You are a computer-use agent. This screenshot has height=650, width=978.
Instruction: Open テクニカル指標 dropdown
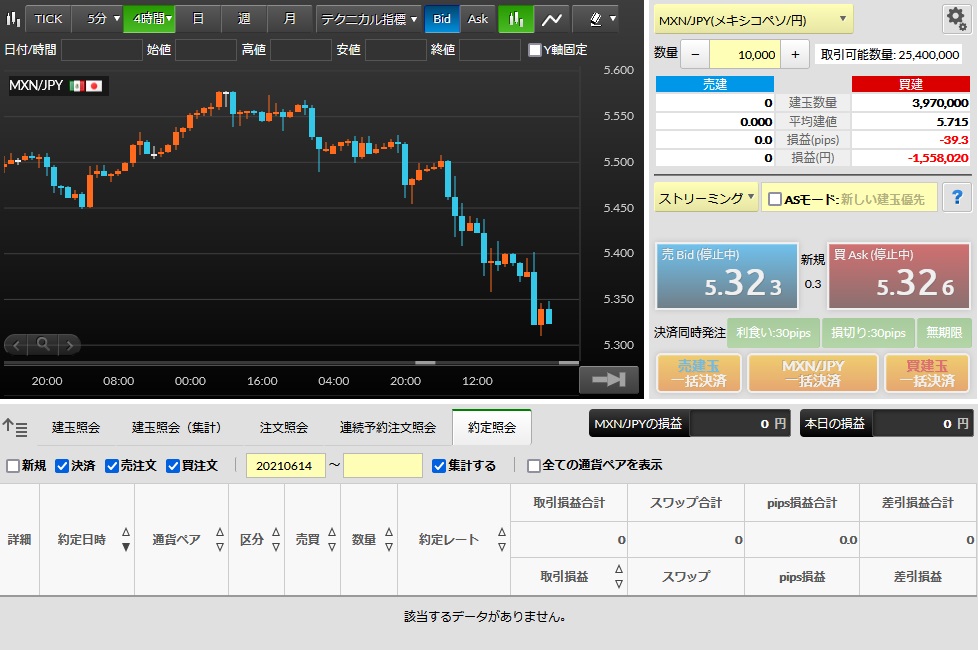tap(369, 19)
